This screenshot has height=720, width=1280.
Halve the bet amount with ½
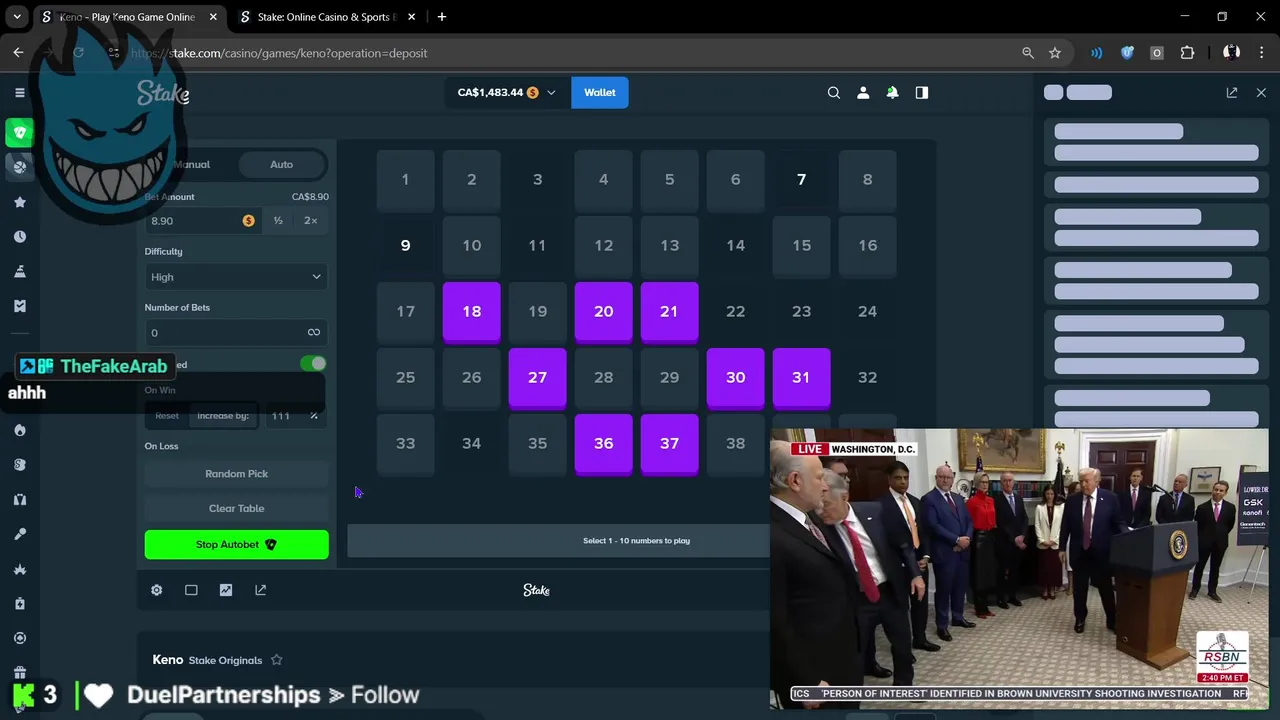pyautogui.click(x=278, y=221)
